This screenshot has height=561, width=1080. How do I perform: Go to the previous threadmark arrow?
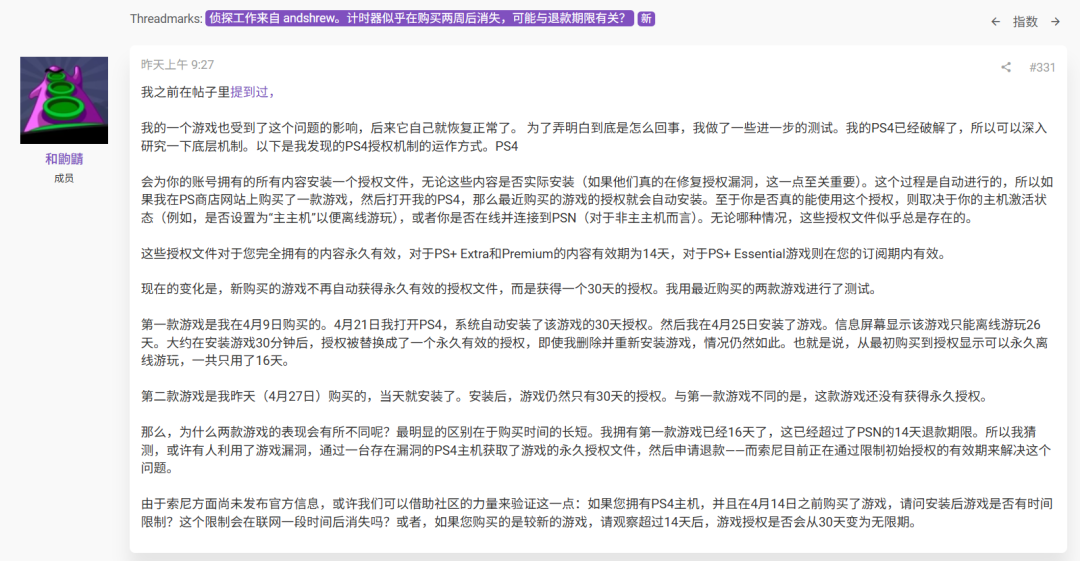pyautogui.click(x=995, y=22)
